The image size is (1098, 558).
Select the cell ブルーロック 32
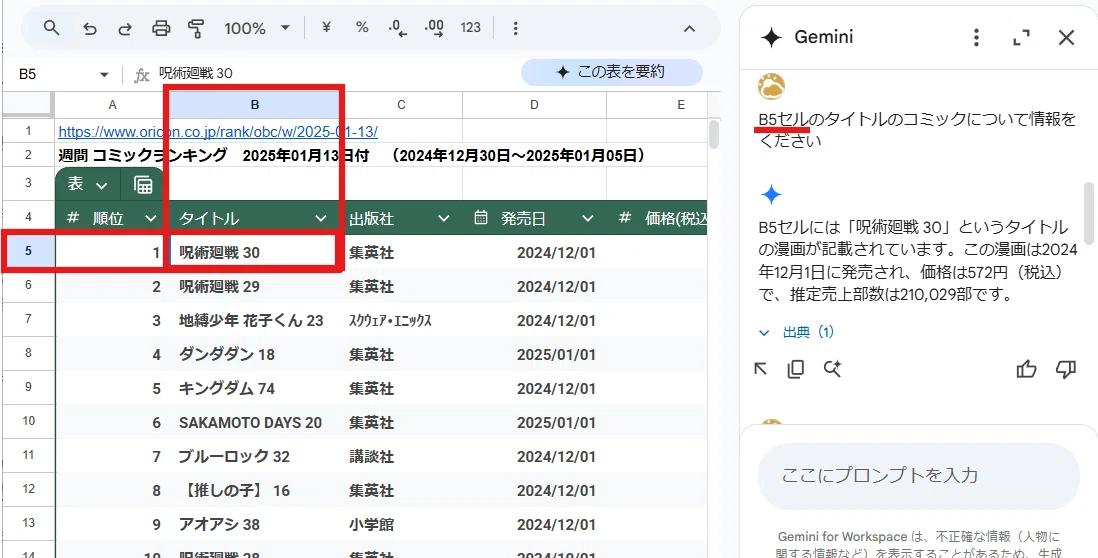pyautogui.click(x=255, y=457)
